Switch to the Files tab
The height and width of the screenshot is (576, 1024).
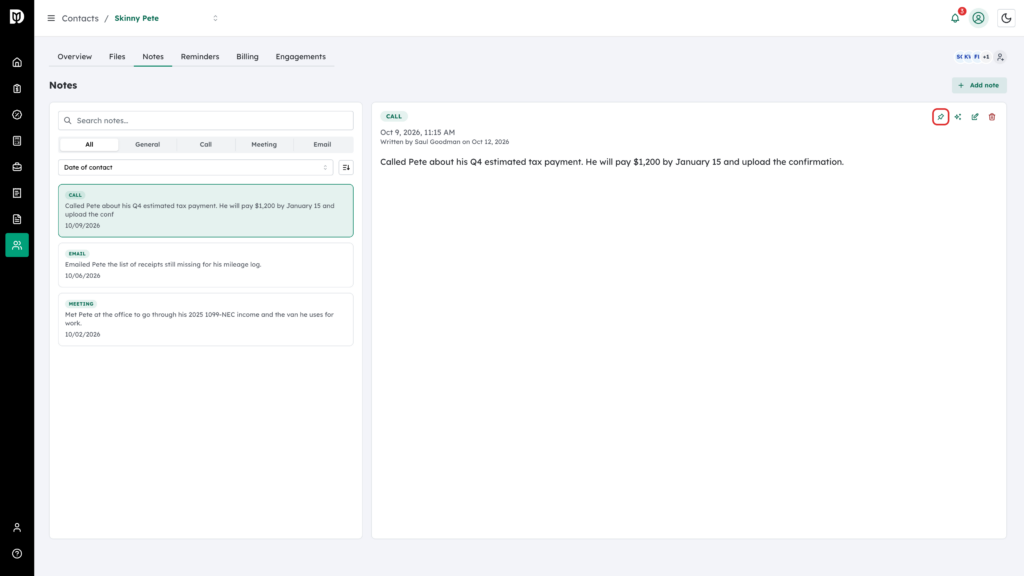coord(117,57)
